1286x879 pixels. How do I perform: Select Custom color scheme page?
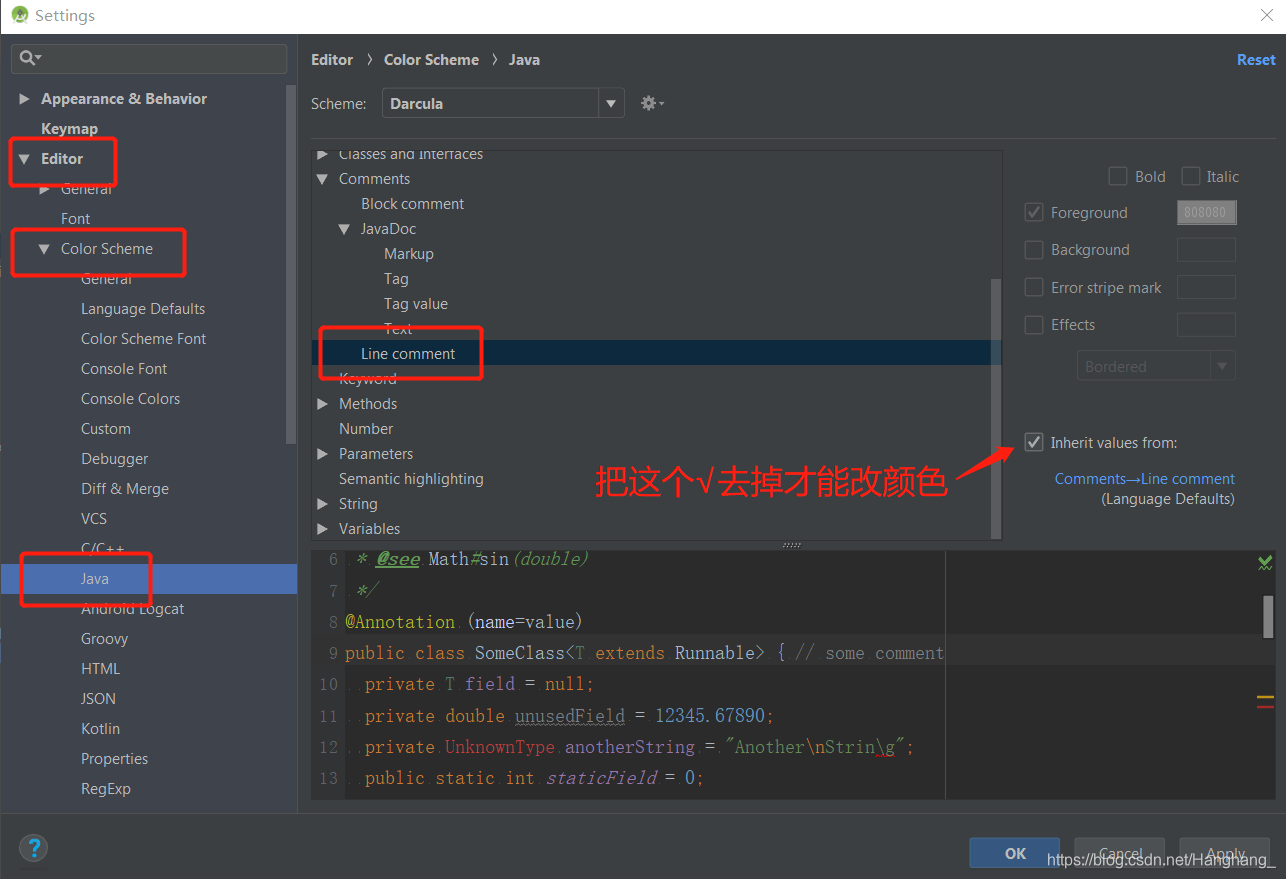pos(105,429)
